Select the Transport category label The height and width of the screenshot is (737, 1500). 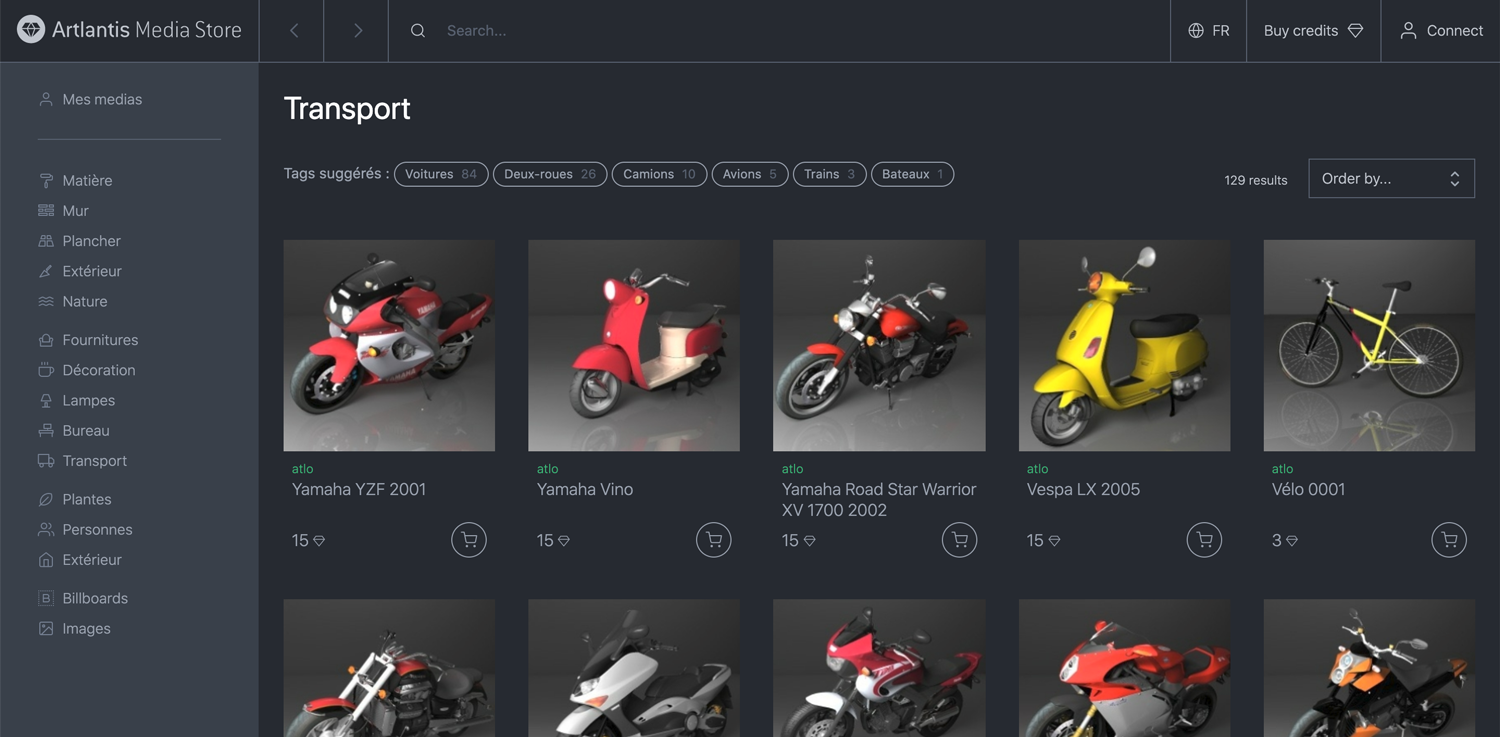pos(95,461)
